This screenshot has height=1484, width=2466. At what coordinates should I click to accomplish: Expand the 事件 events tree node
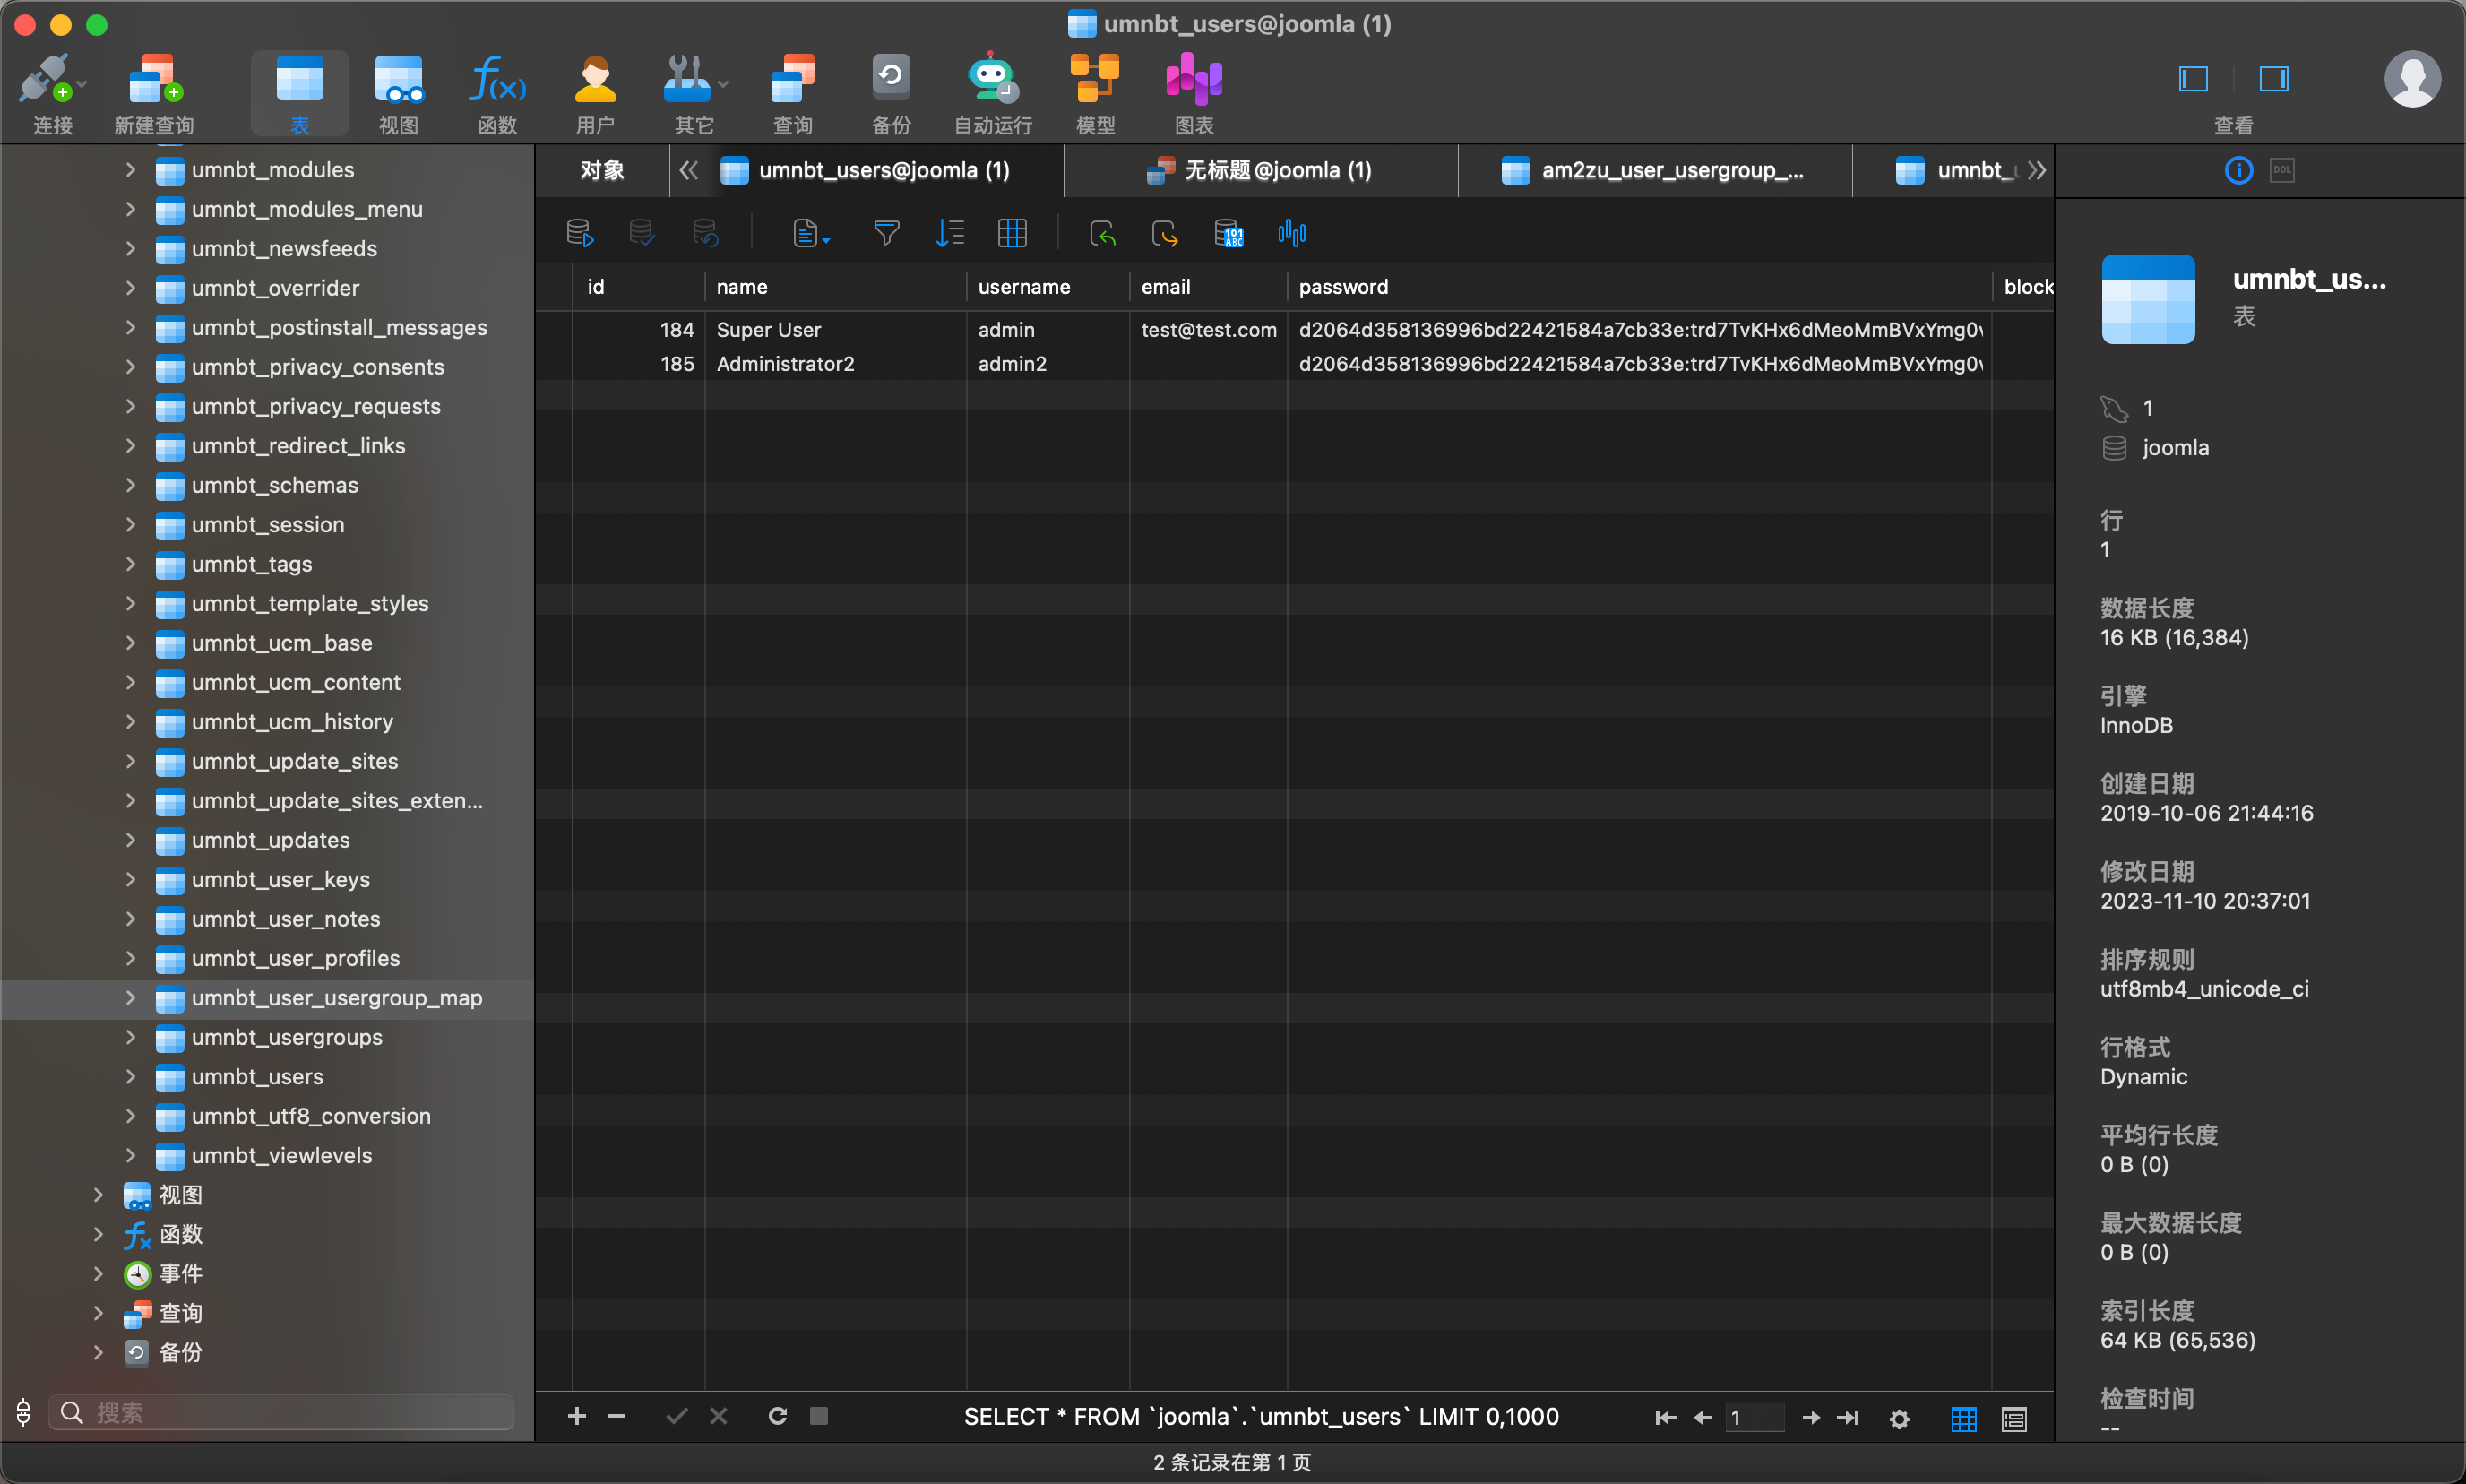tap(98, 1273)
